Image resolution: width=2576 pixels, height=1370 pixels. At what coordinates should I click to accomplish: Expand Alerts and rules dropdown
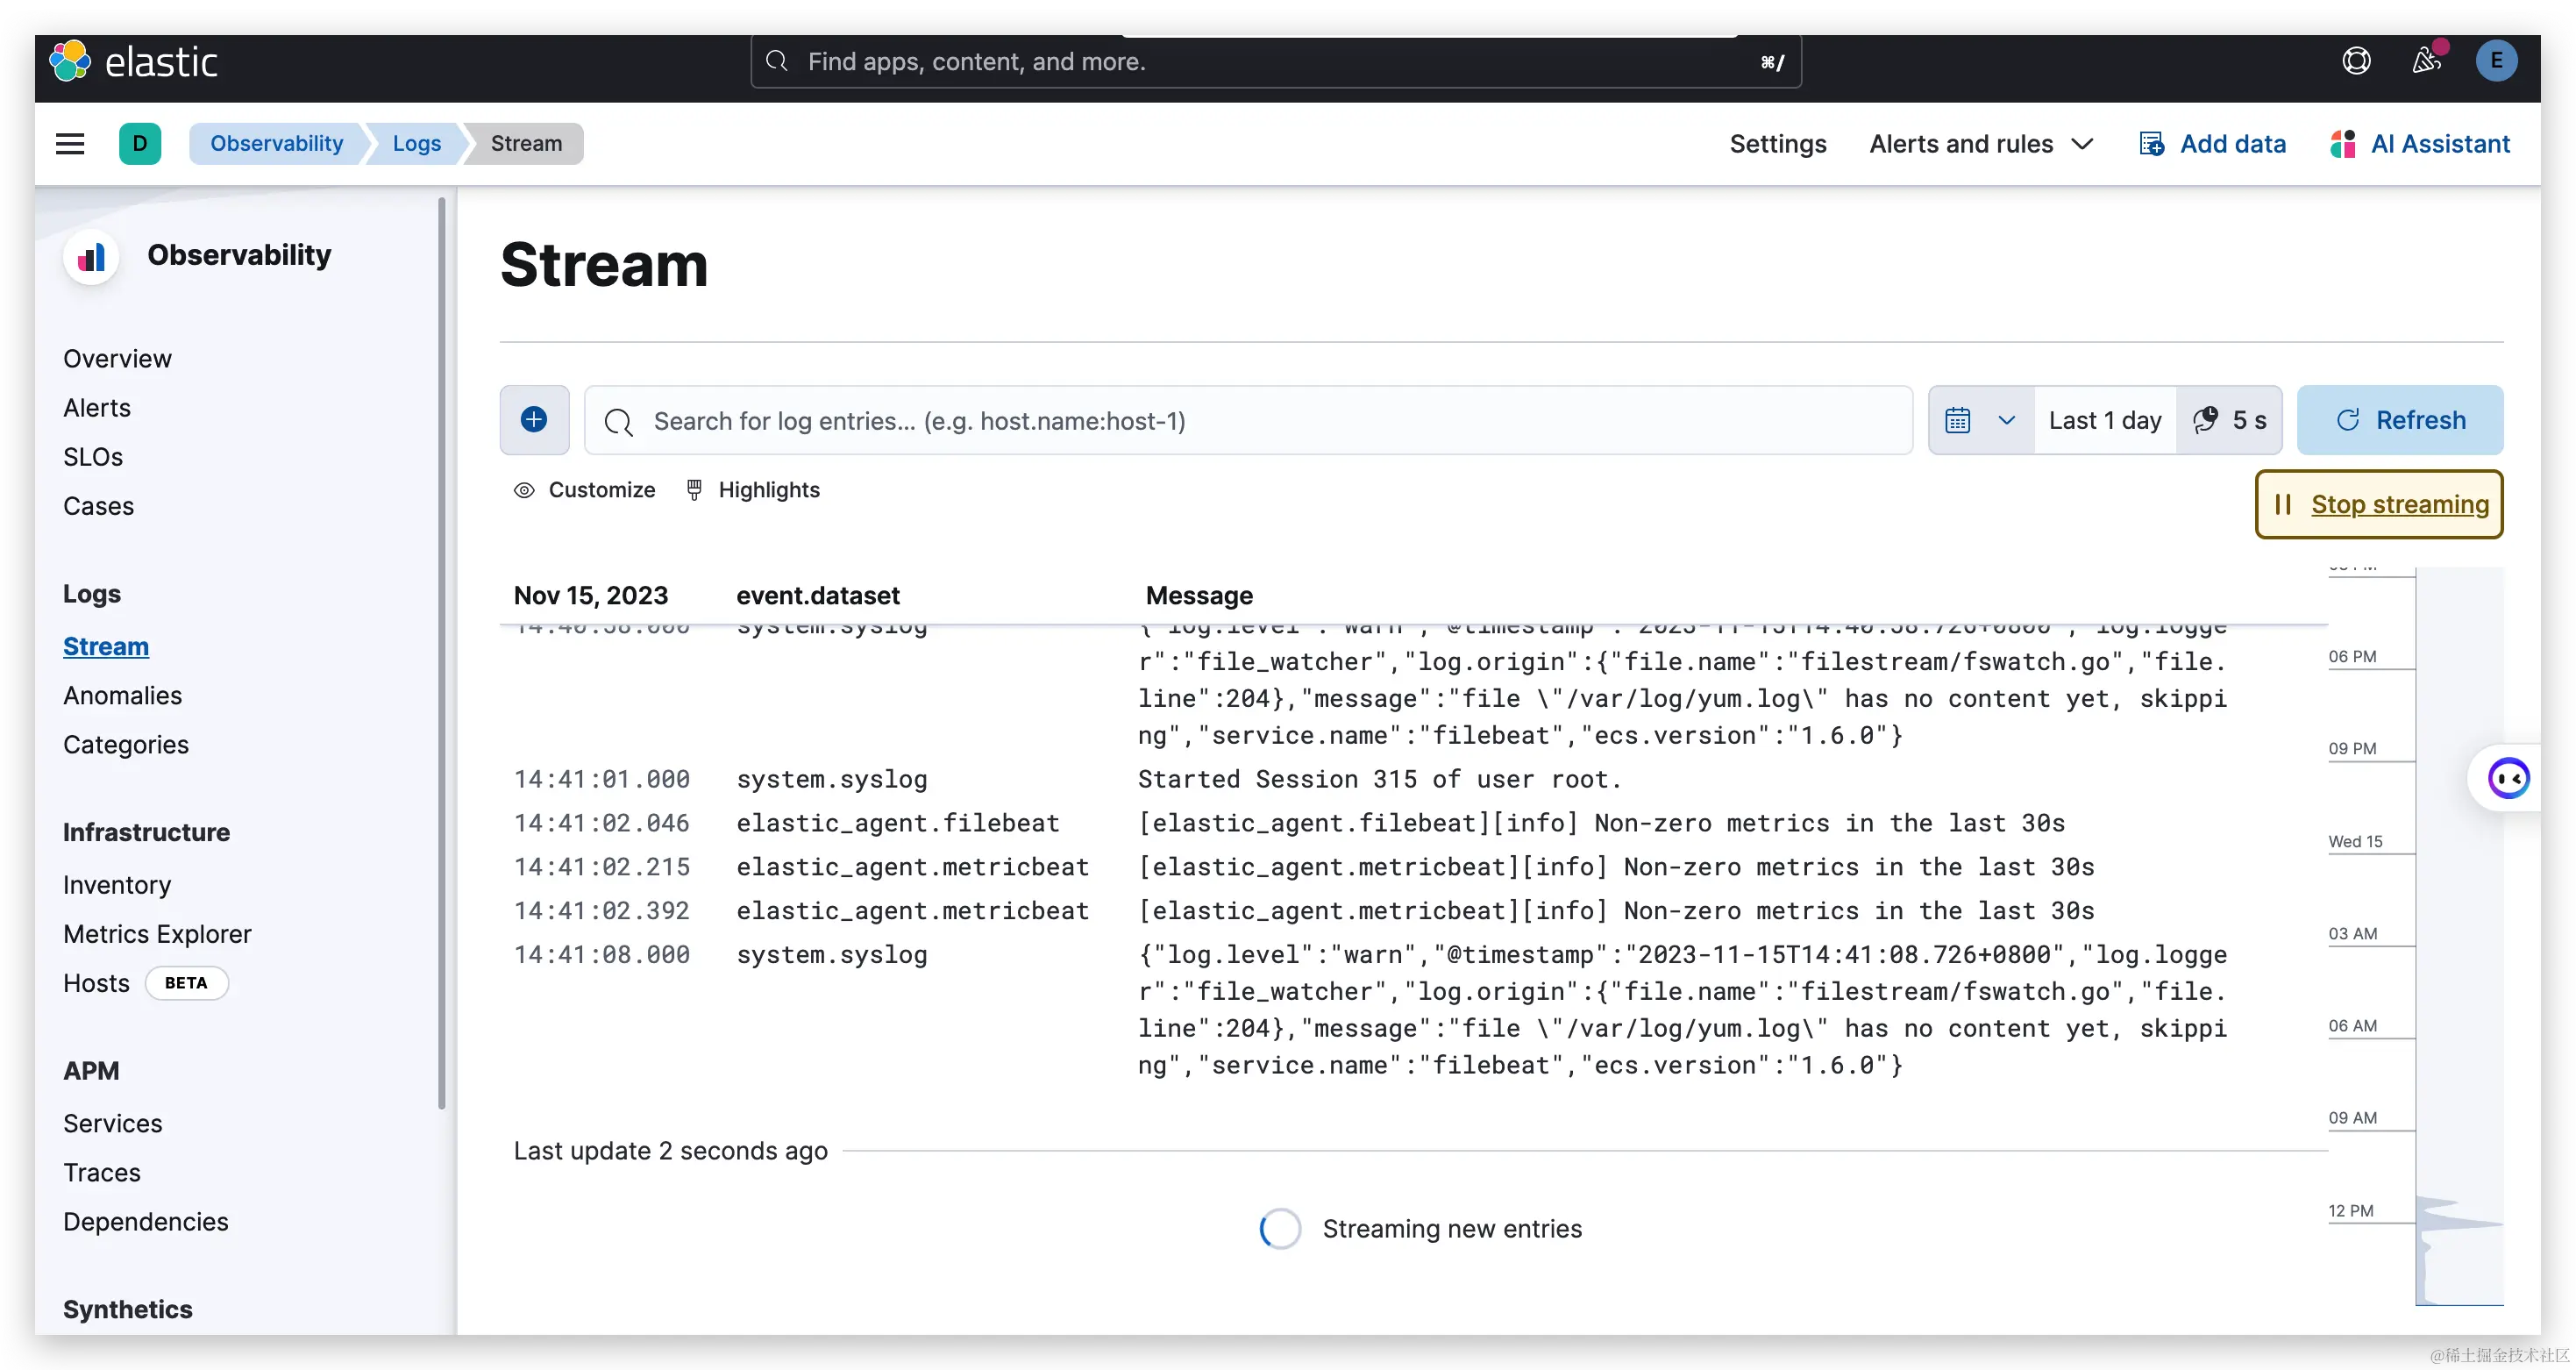[1981, 144]
